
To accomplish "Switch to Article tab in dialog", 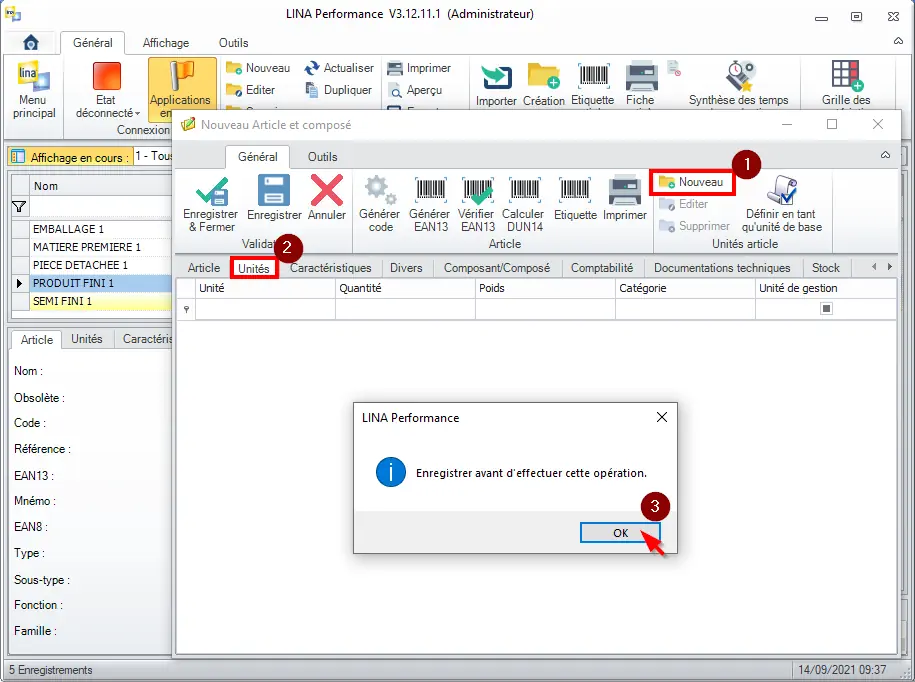I will click(x=204, y=268).
